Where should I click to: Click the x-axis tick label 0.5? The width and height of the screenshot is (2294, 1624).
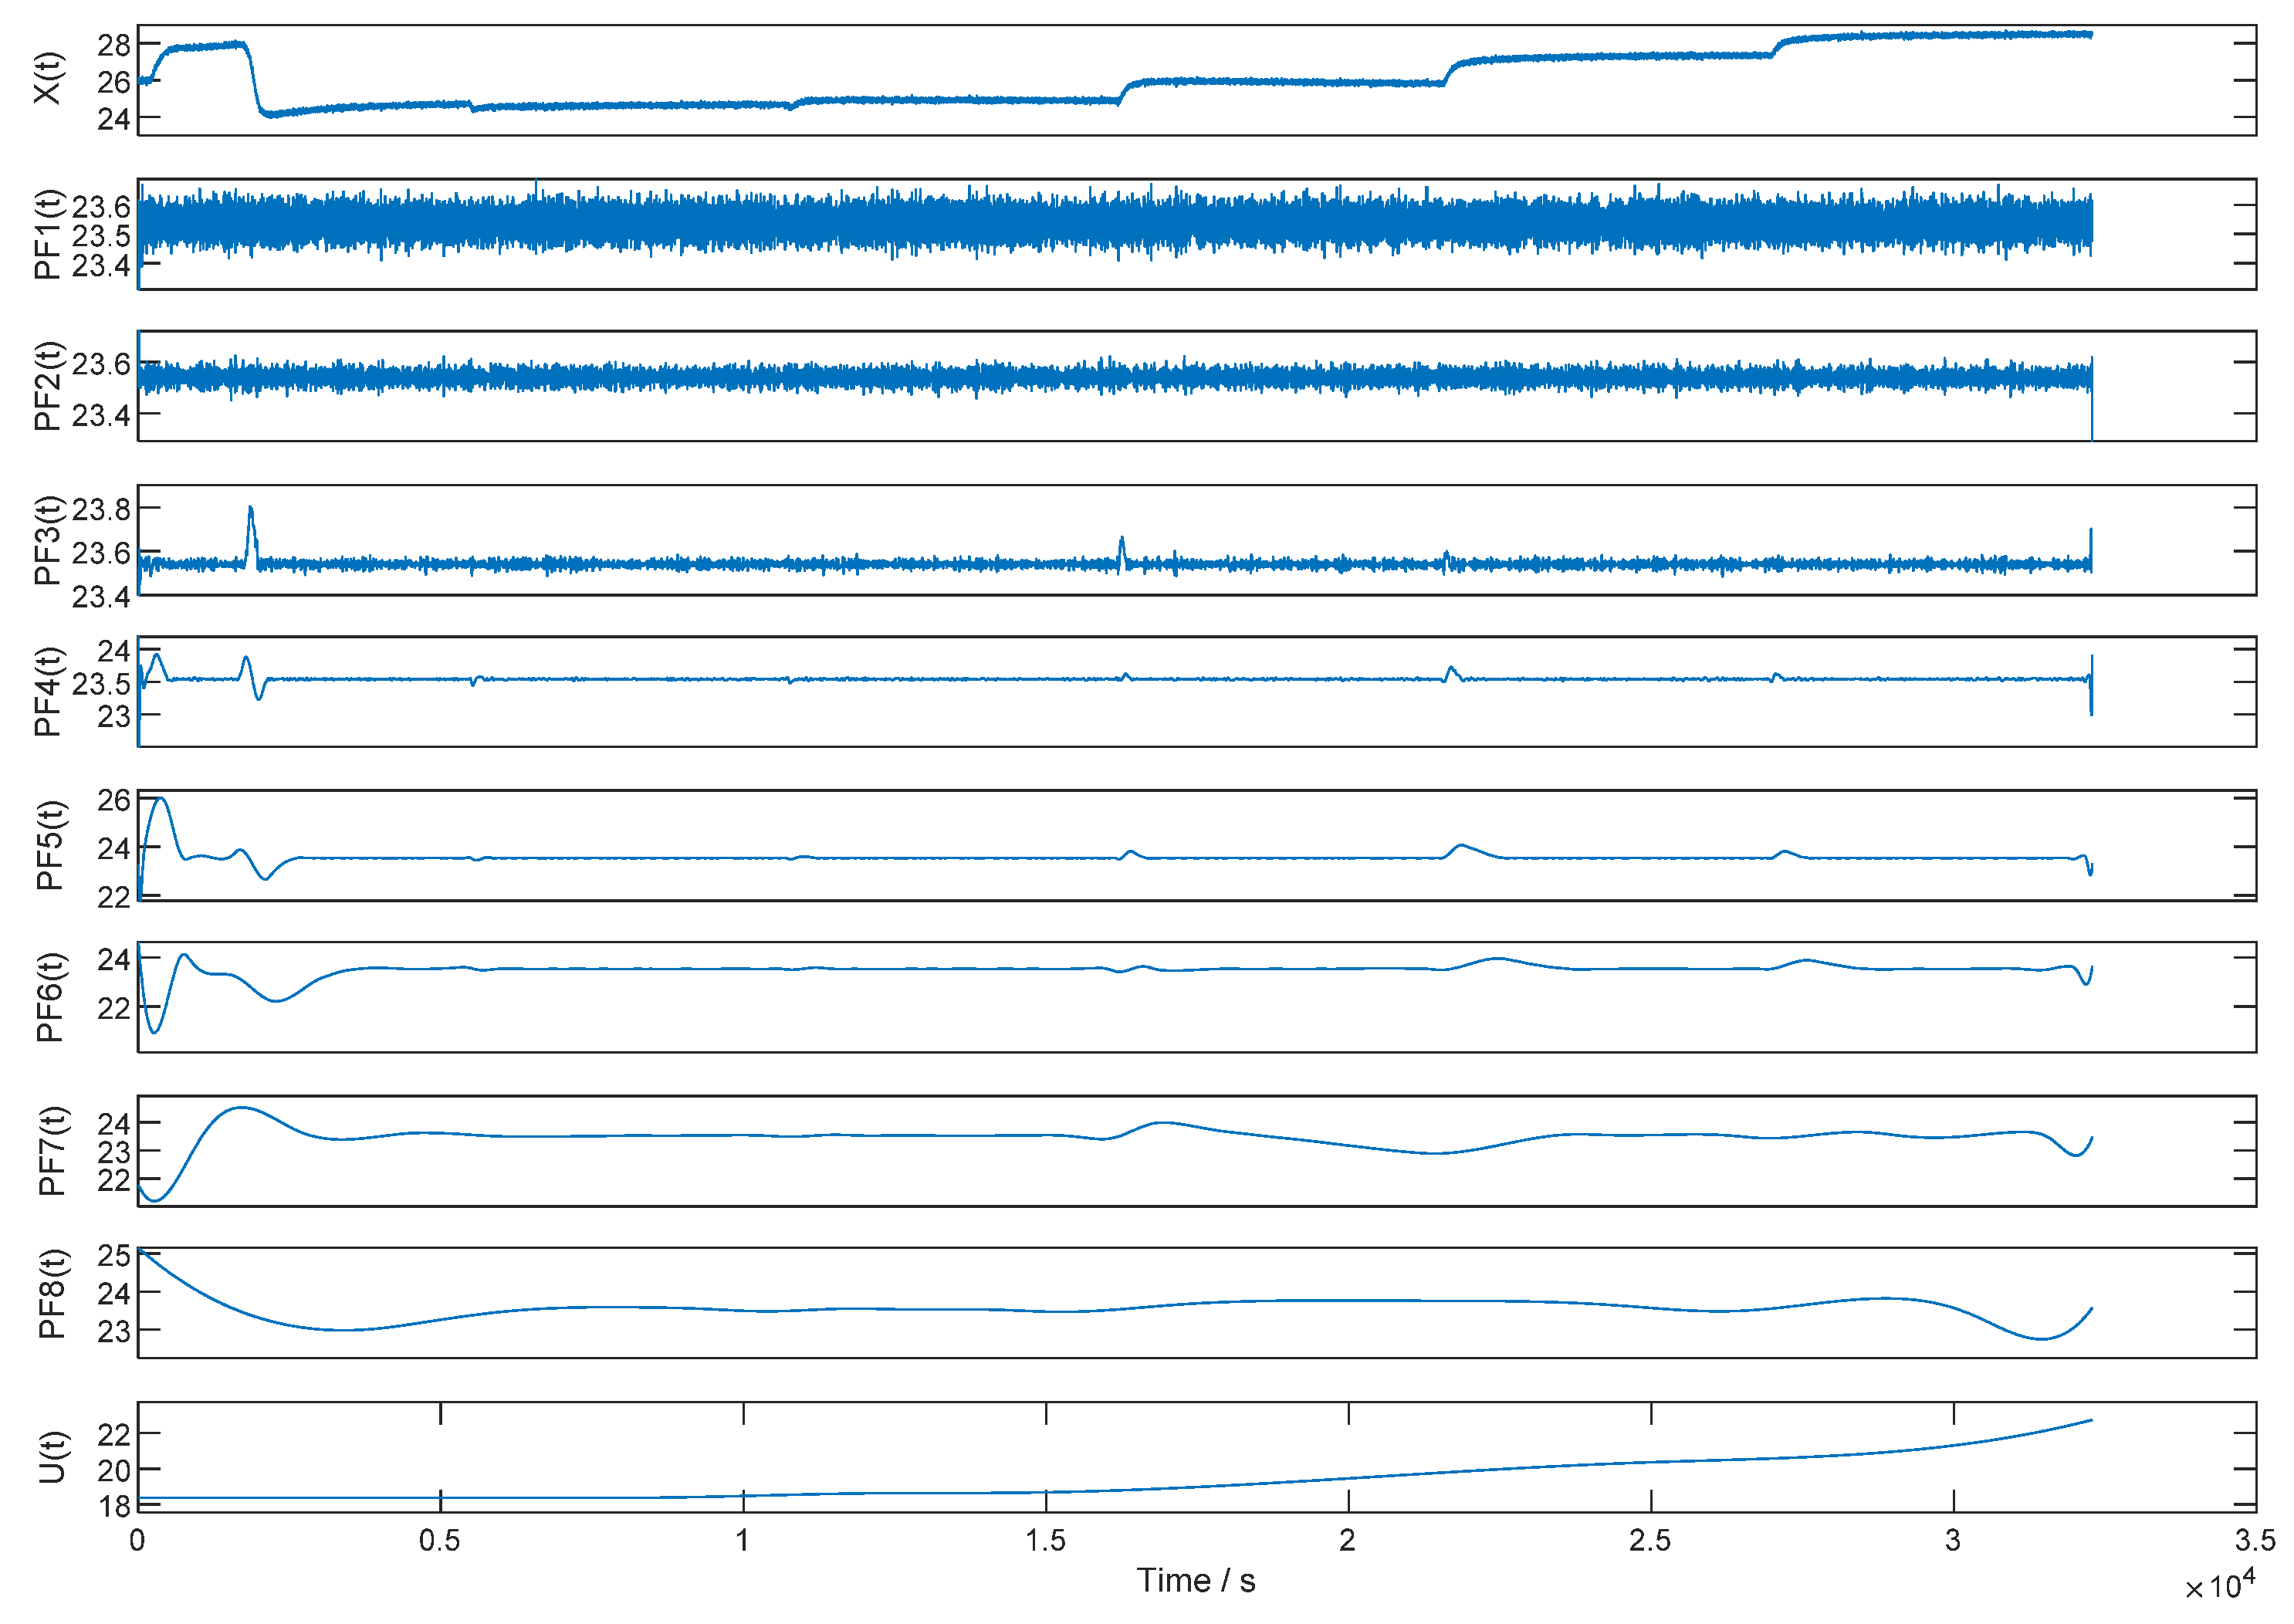(440, 1541)
